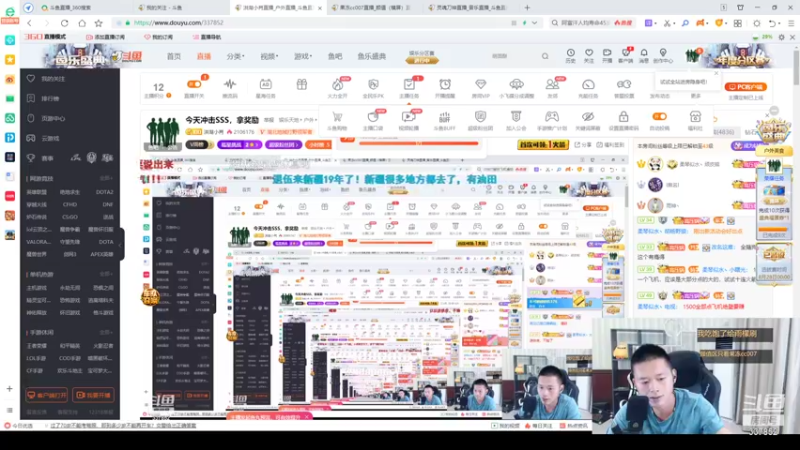
Task: Click the browser back arrow
Action: (x=30, y=23)
